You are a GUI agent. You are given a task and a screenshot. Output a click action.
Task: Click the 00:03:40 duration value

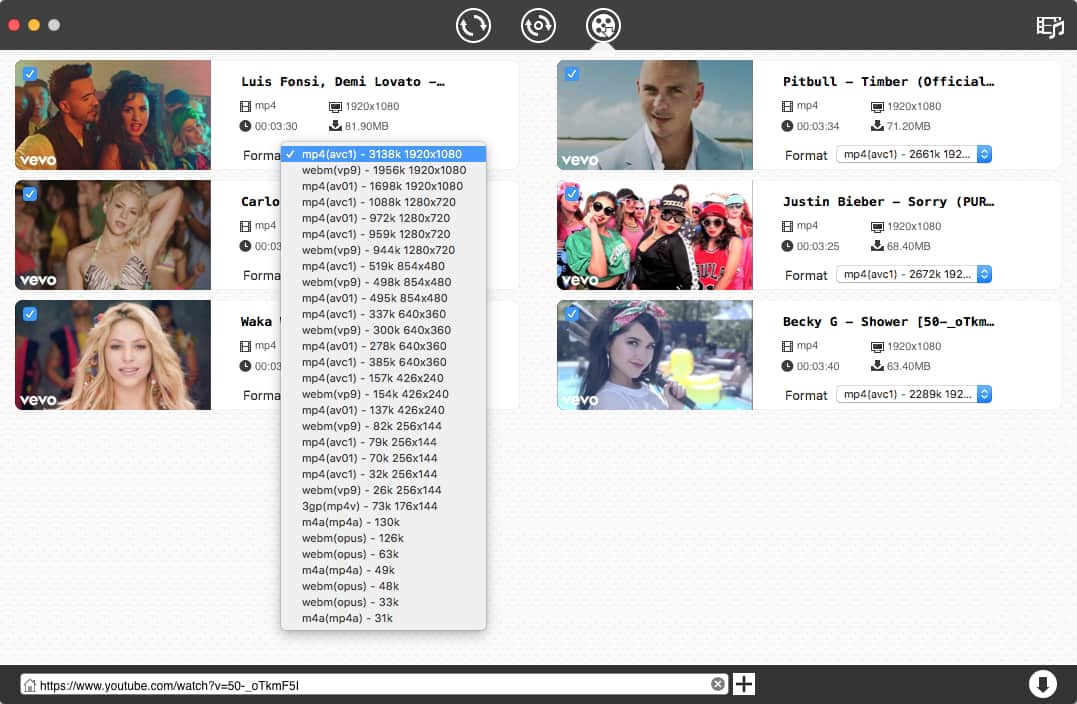pyautogui.click(x=818, y=366)
